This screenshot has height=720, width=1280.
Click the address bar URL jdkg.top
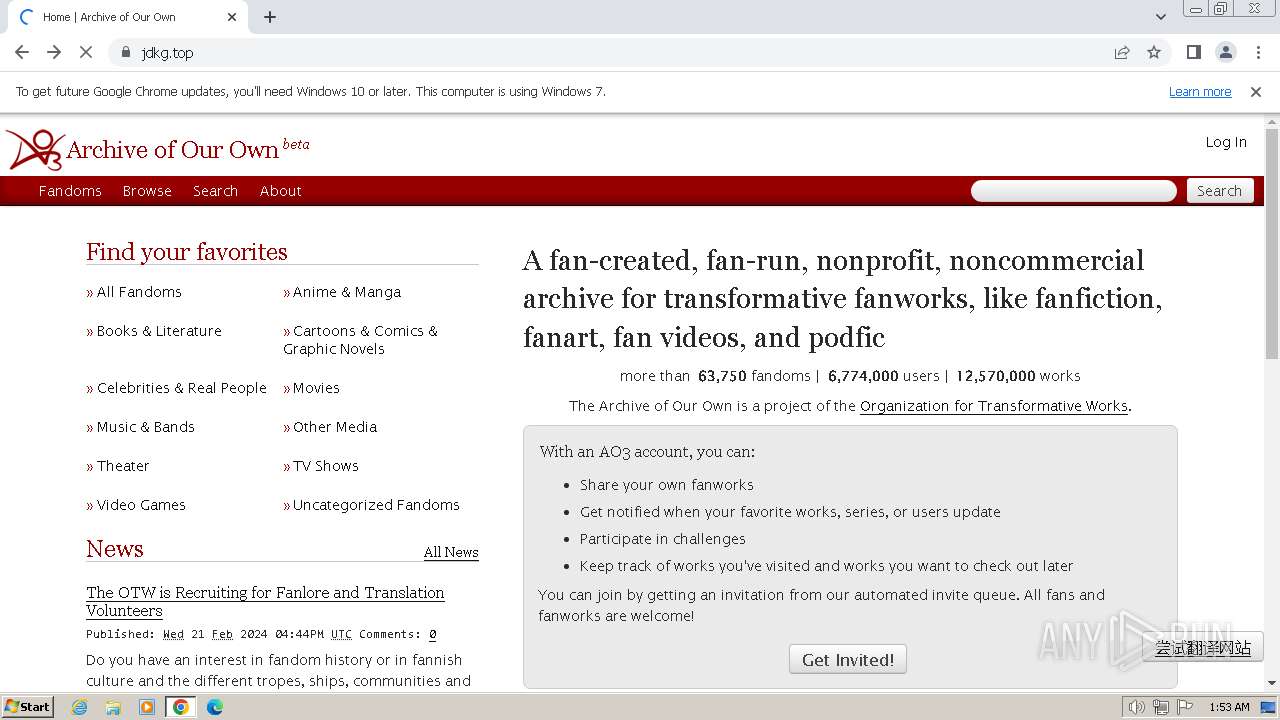click(167, 53)
